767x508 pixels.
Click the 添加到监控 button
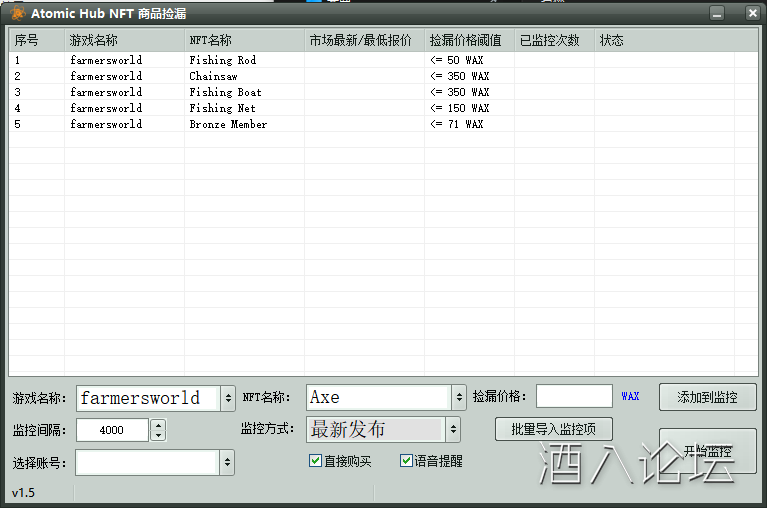(x=707, y=397)
